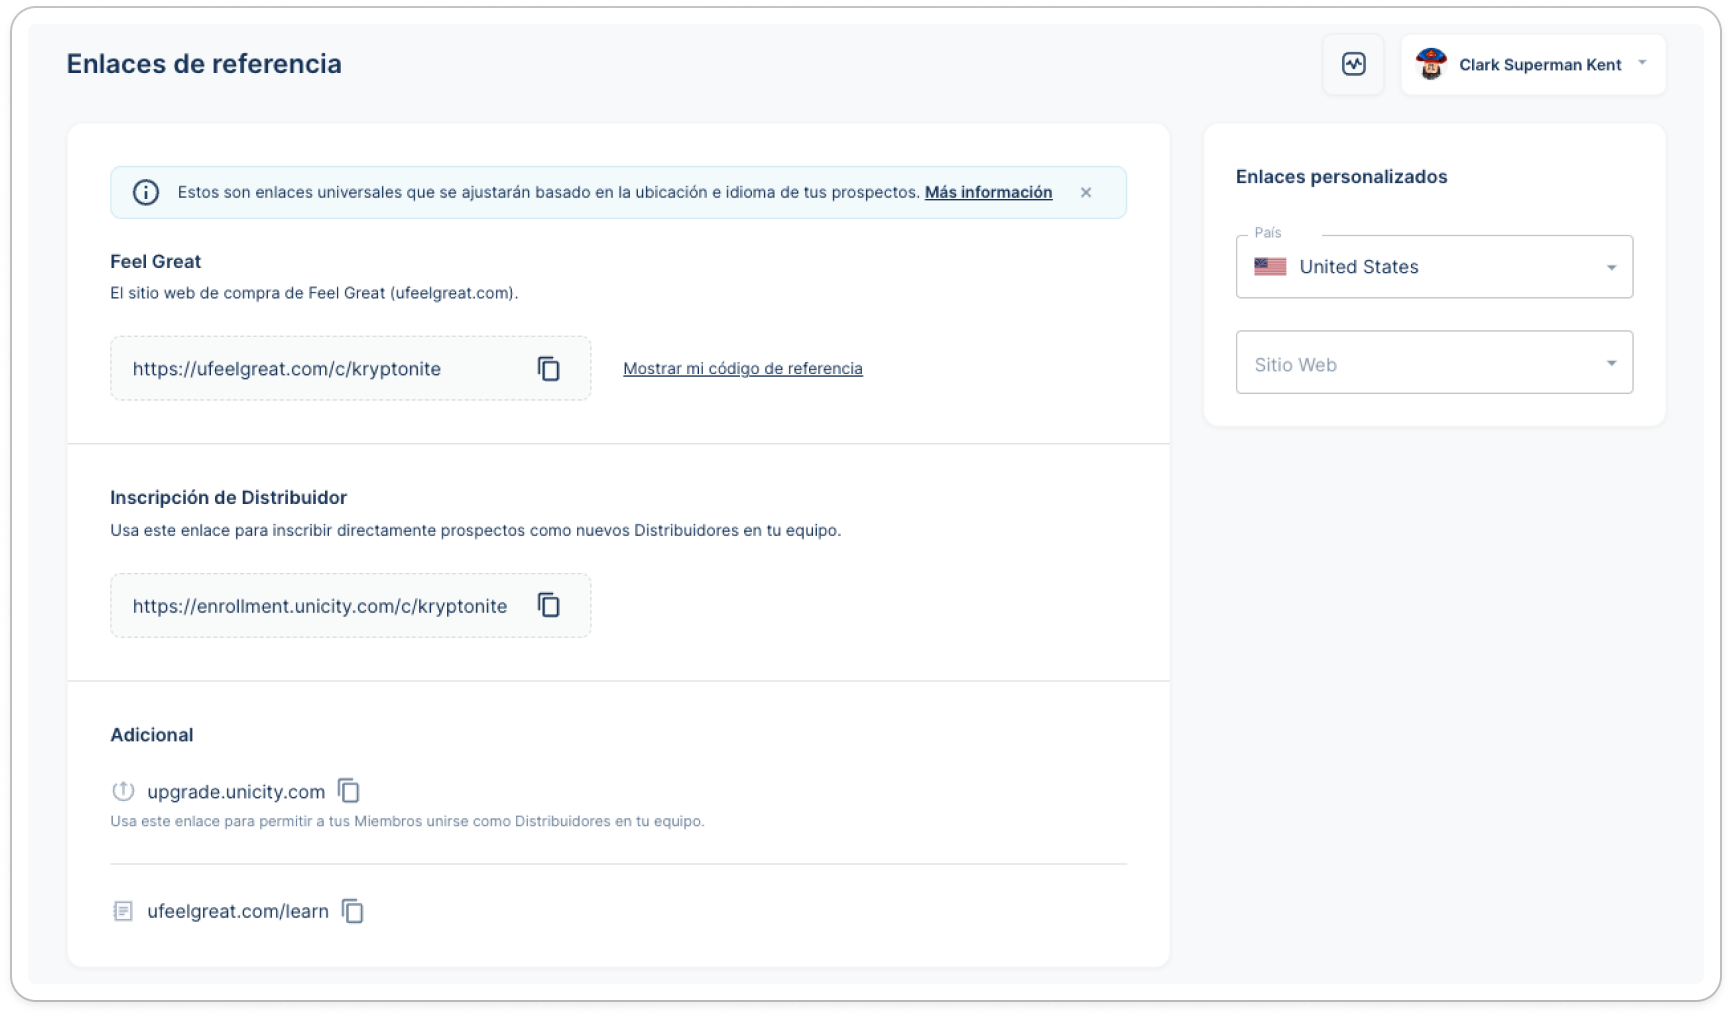
Task: Click the https://ufeelgreat.com/c/kryptonite URL field
Action: tap(350, 368)
